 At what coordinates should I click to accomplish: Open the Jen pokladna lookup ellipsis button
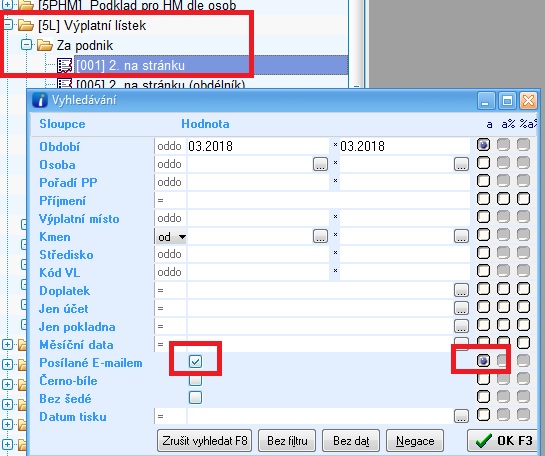461,326
